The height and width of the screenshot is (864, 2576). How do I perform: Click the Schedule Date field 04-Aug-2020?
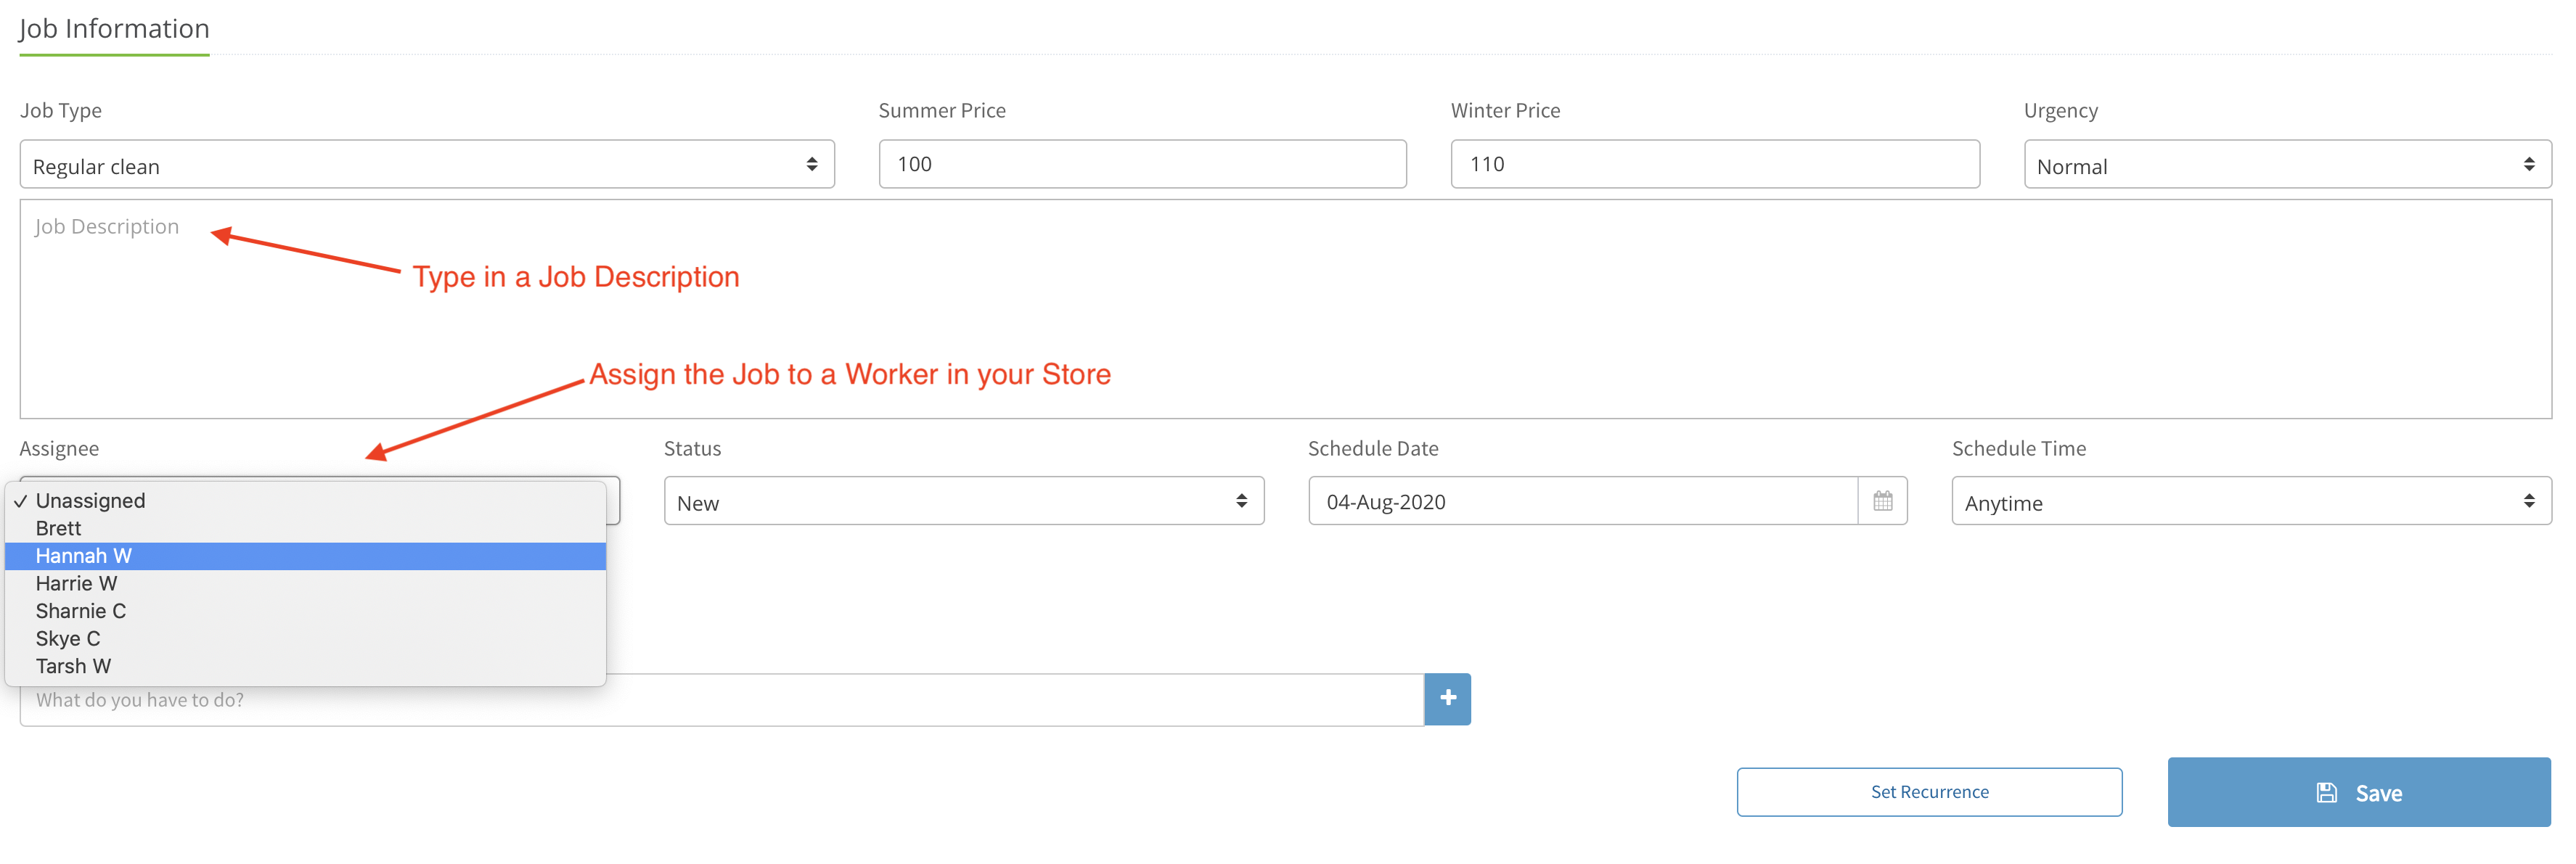[x=1583, y=501]
